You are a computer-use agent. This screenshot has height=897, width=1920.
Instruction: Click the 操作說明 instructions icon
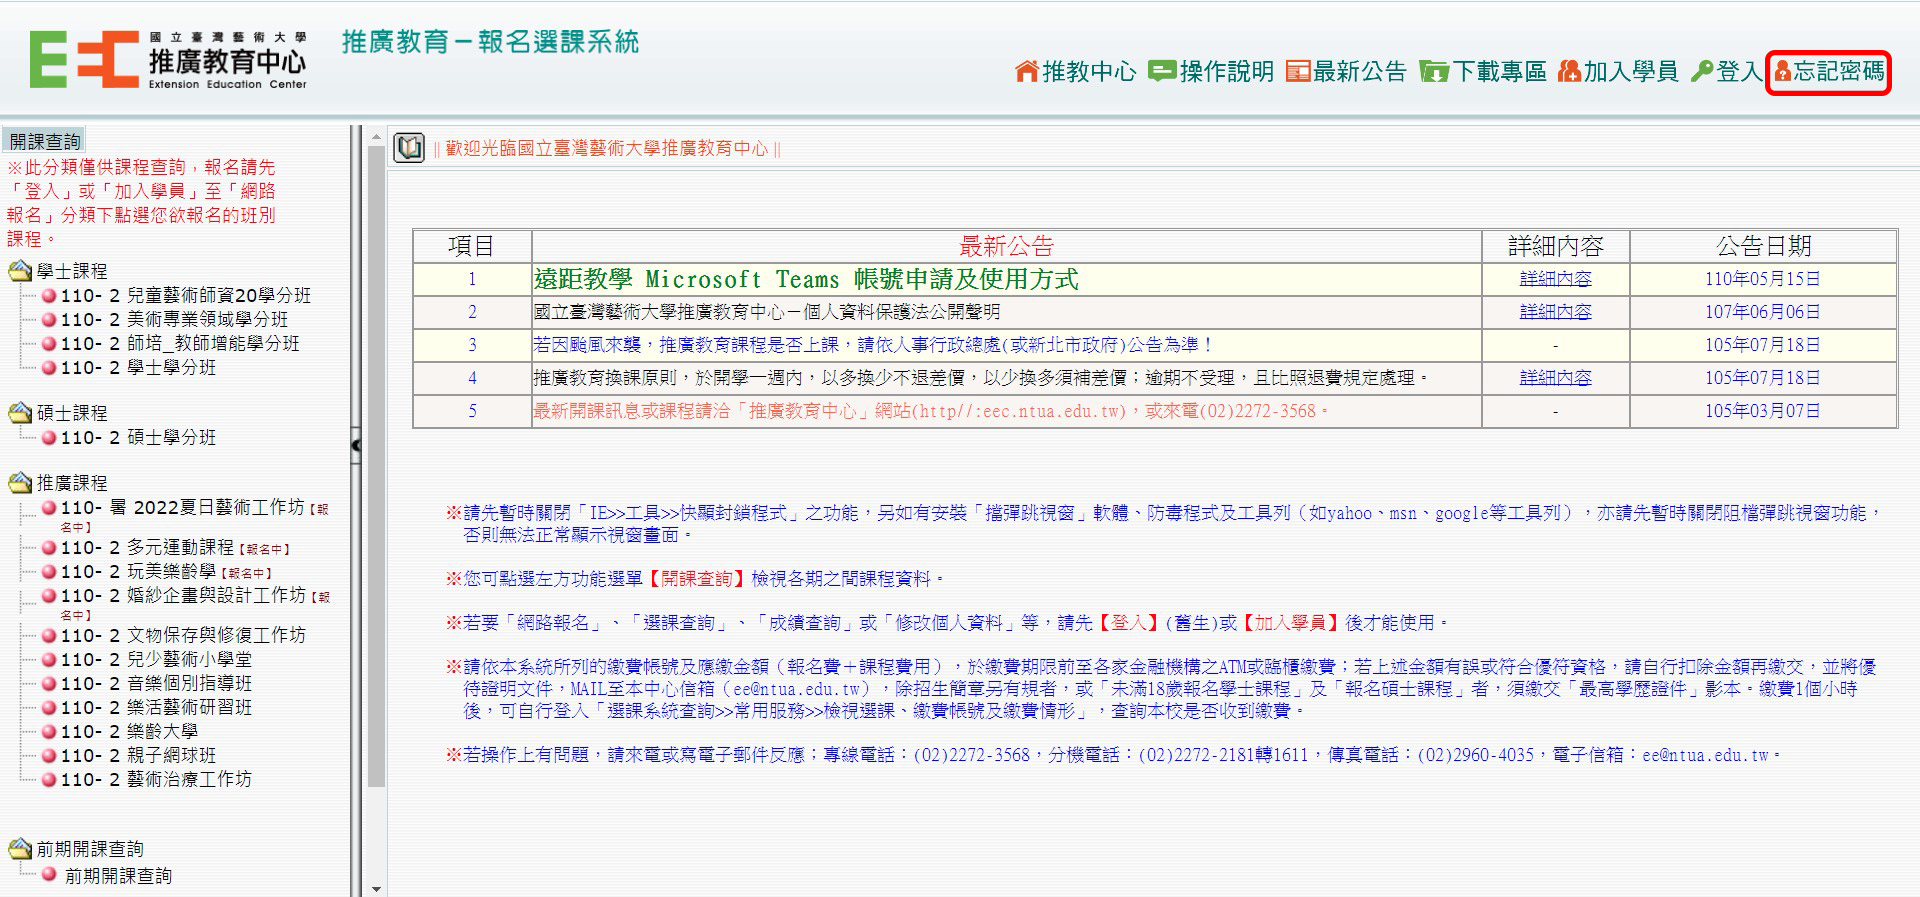1161,71
